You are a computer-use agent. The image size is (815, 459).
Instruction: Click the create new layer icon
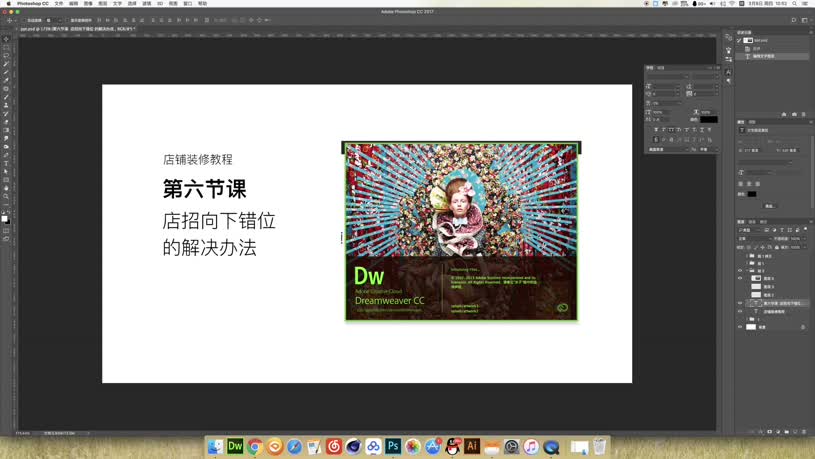(795, 431)
